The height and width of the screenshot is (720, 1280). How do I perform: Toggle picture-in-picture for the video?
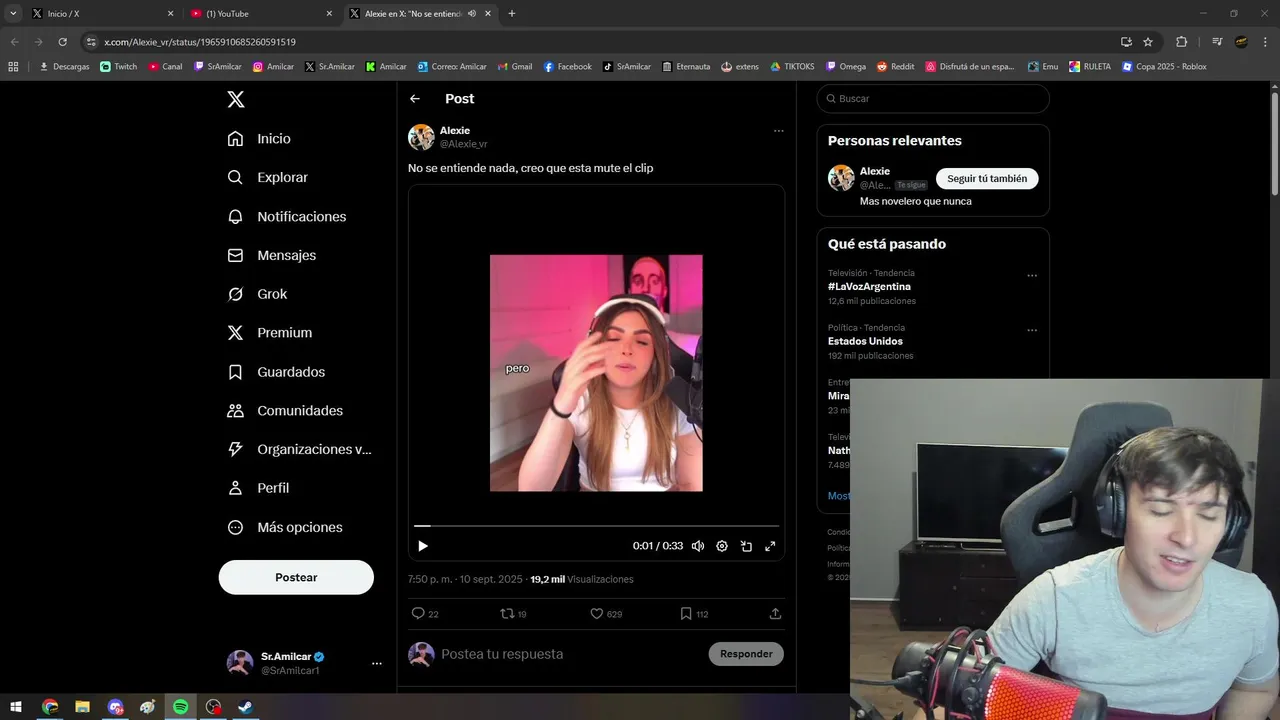click(746, 546)
